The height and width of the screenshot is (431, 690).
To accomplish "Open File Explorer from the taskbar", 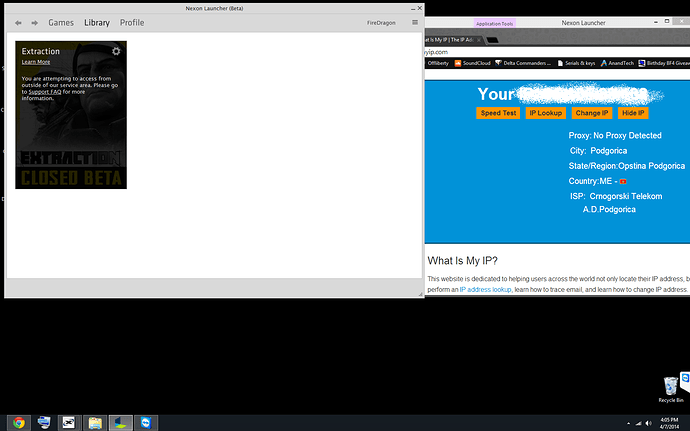I will tap(93, 421).
